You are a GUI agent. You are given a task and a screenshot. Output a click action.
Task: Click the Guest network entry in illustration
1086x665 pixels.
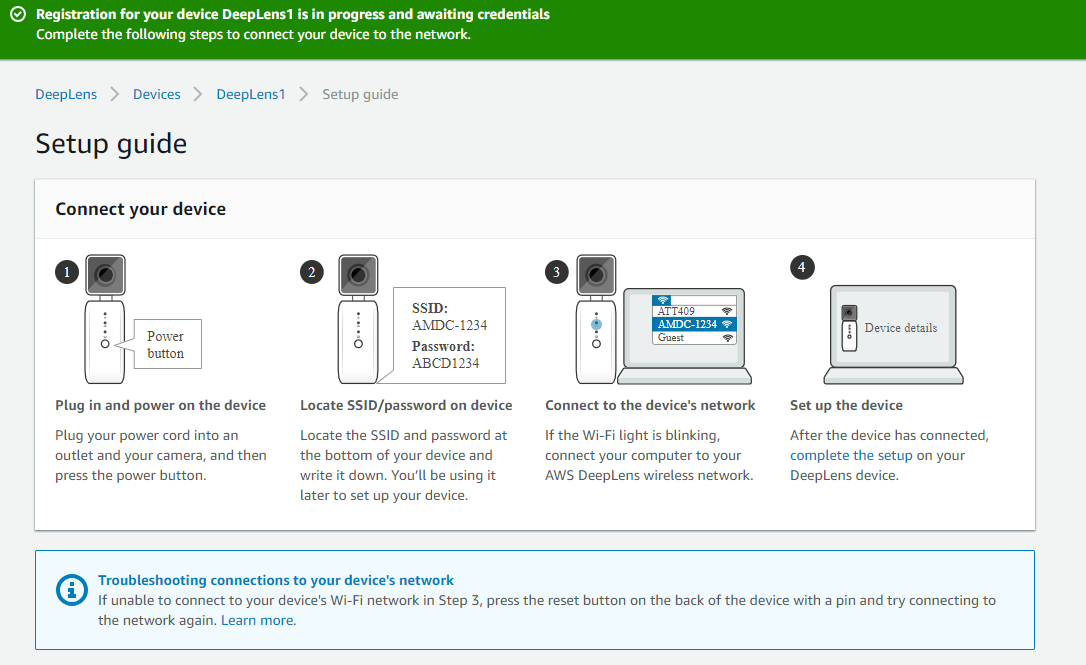click(x=672, y=338)
